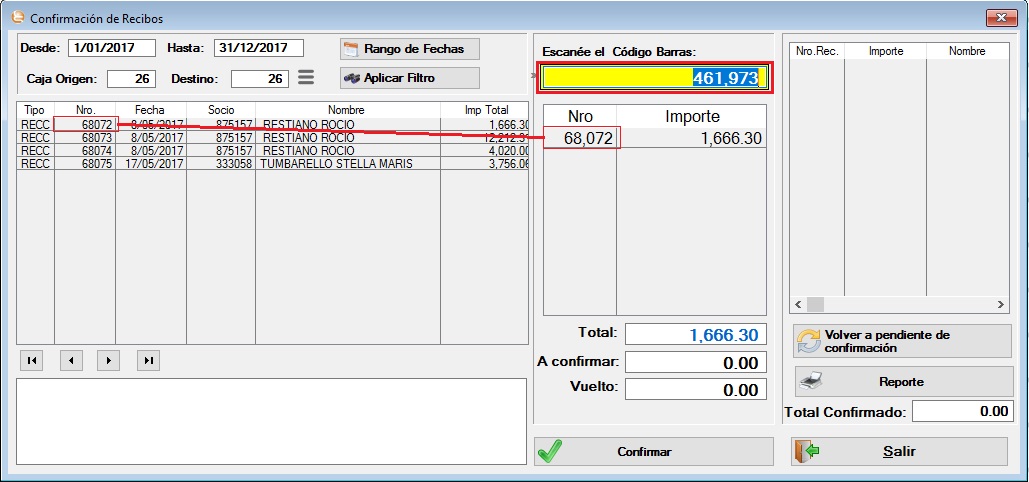
Task: Select the Caja Origen input box
Action: tap(131, 78)
